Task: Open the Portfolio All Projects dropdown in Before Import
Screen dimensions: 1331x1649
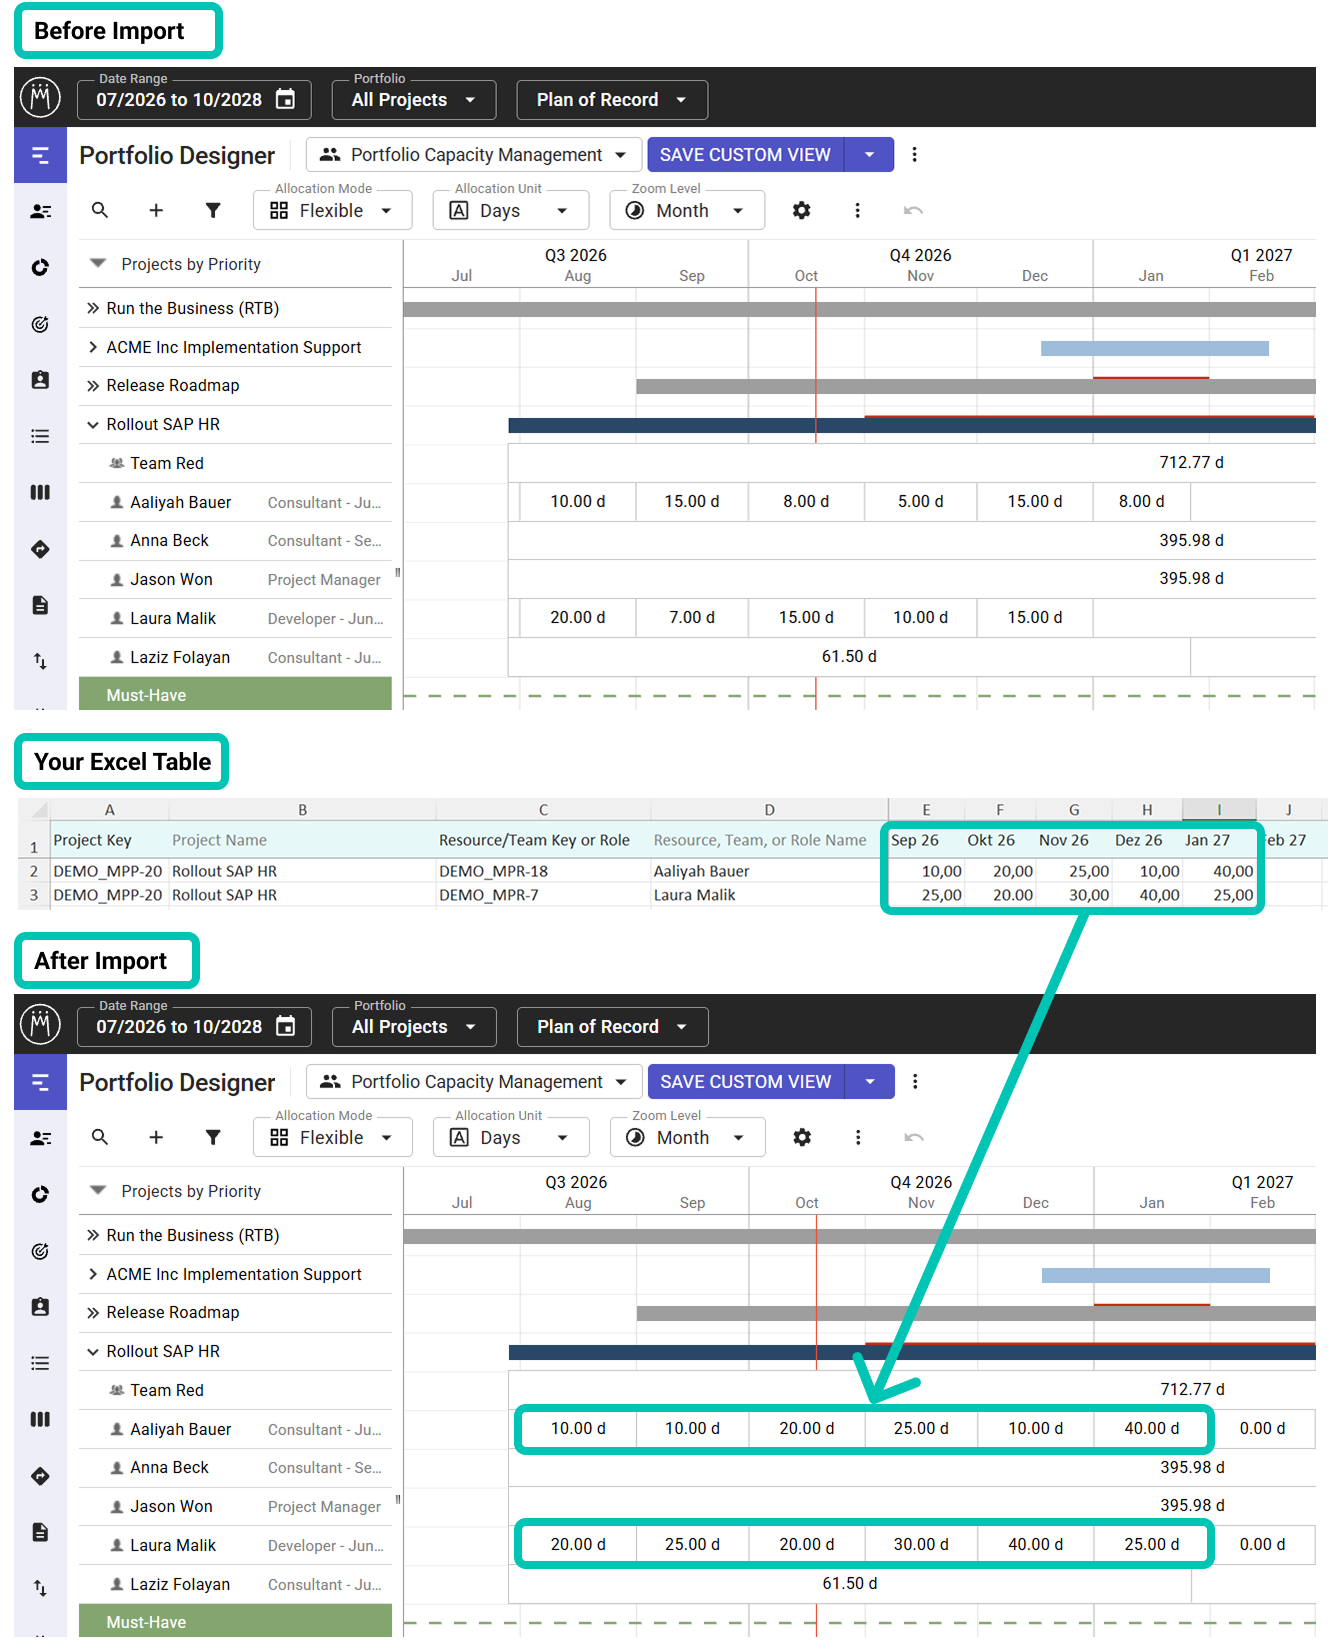Action: (x=413, y=100)
